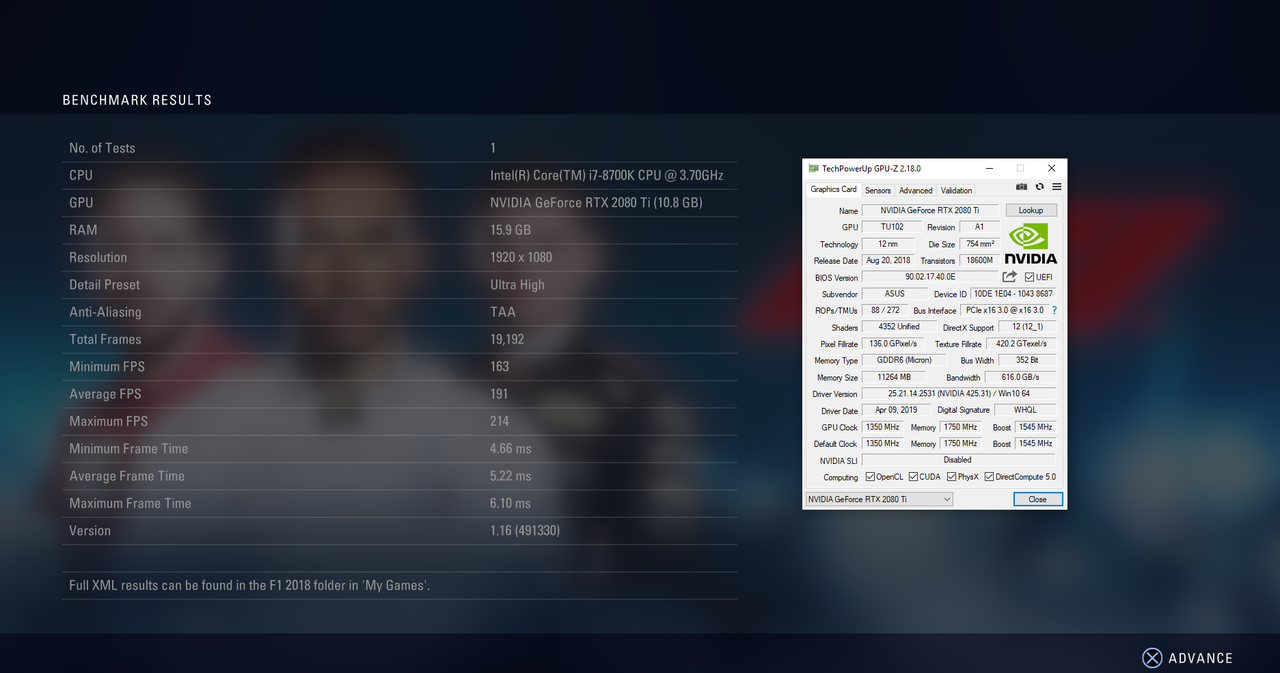Click the Pixel Fillrate field 136.0 GPixel/s

(x=893, y=344)
